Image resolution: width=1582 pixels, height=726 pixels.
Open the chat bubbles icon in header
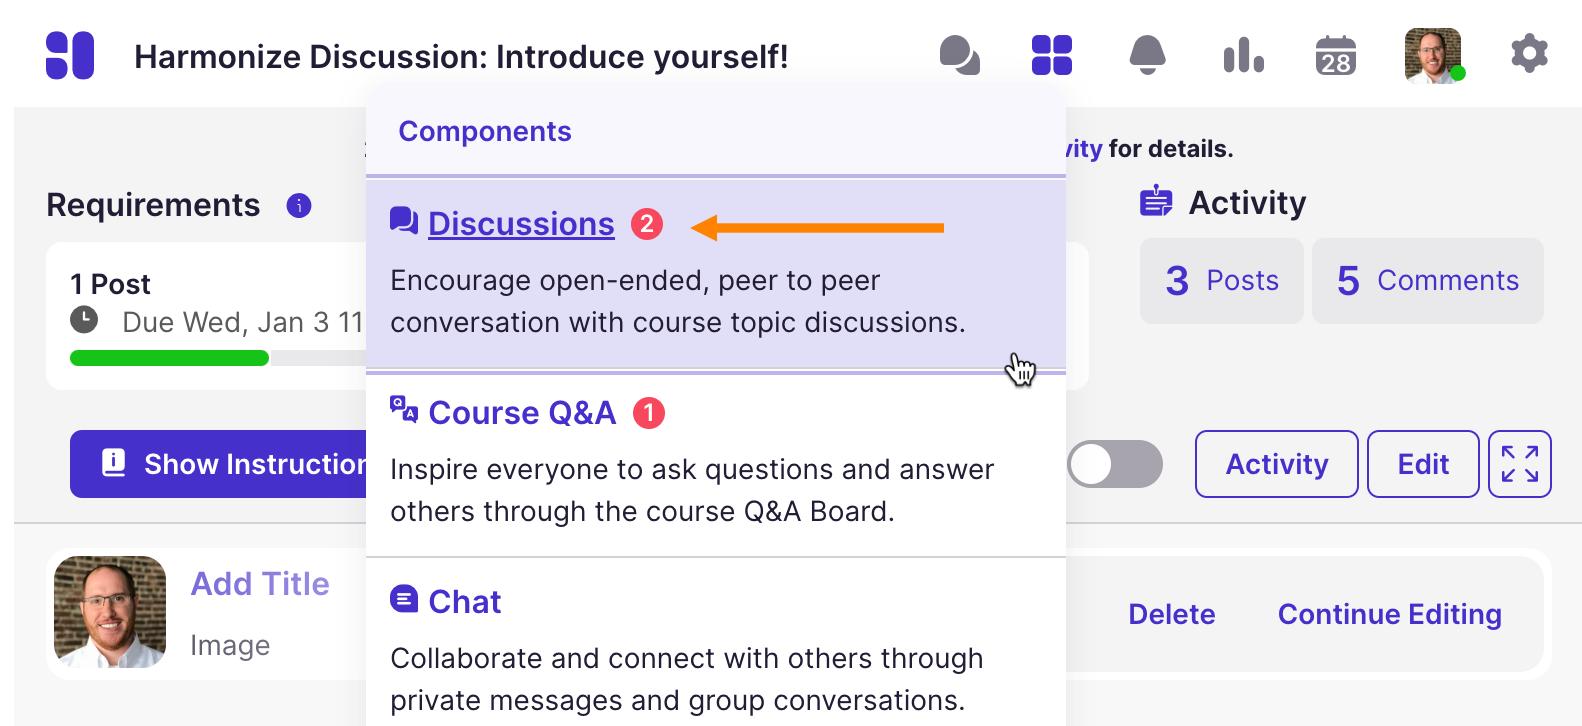[960, 55]
